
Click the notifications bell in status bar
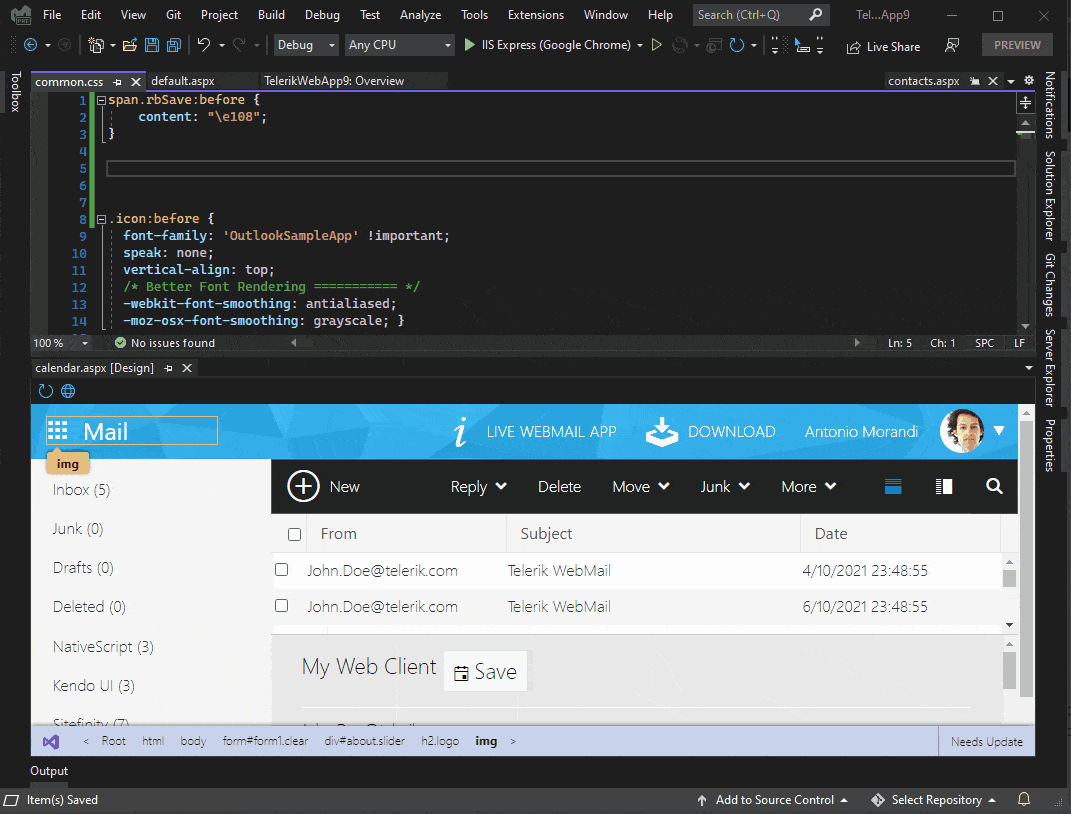point(1024,799)
